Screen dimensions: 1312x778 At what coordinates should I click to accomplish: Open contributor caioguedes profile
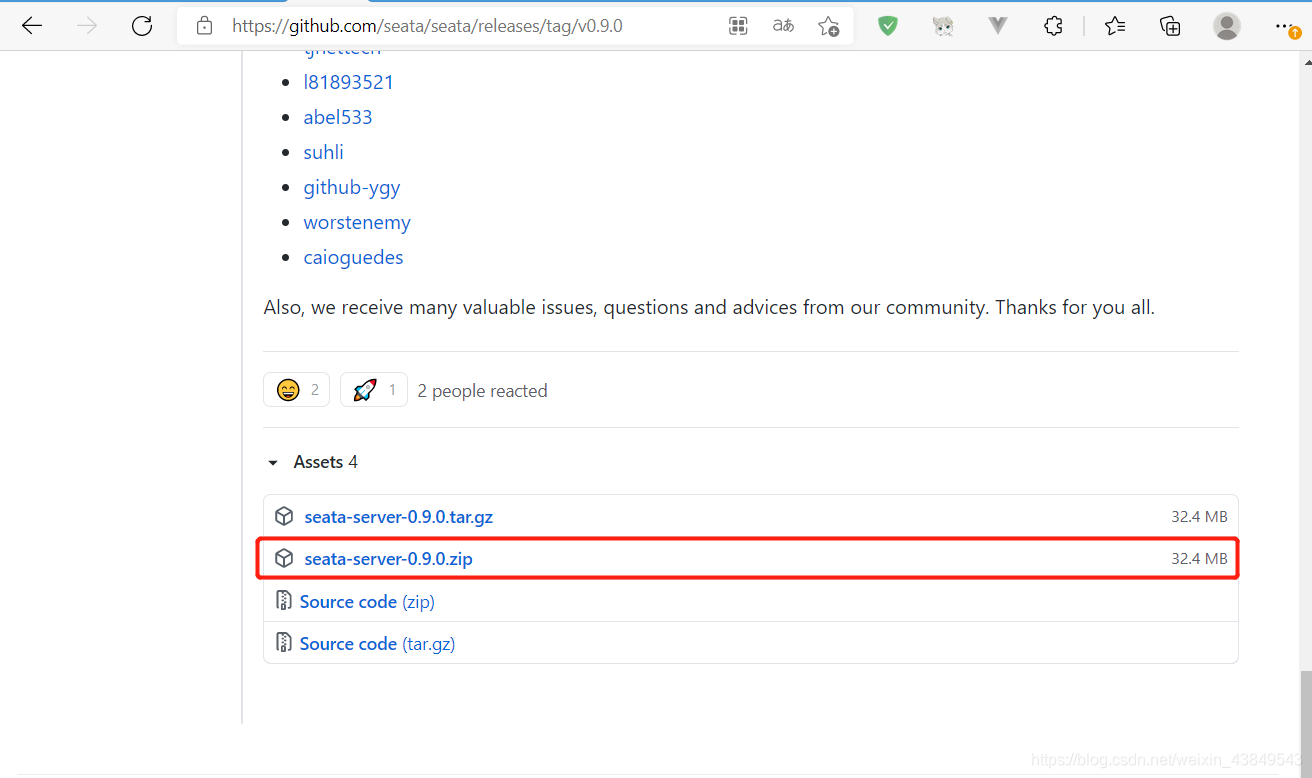353,257
